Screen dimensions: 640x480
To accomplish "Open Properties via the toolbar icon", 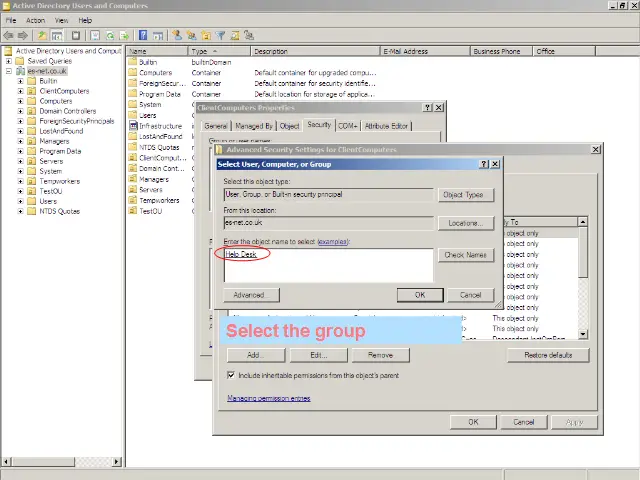I will click(x=95, y=36).
